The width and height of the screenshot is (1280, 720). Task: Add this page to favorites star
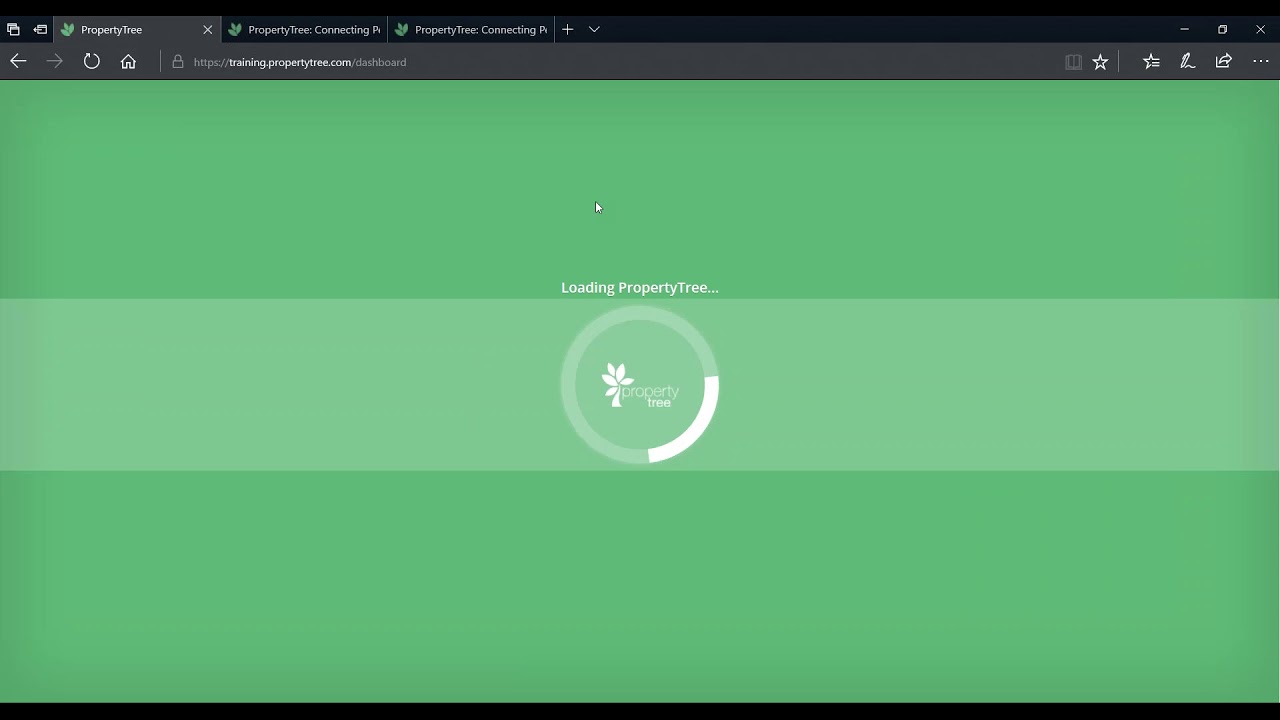(x=1100, y=61)
